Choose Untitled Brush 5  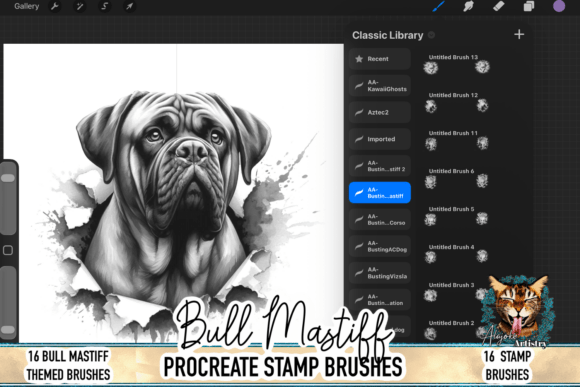457,216
